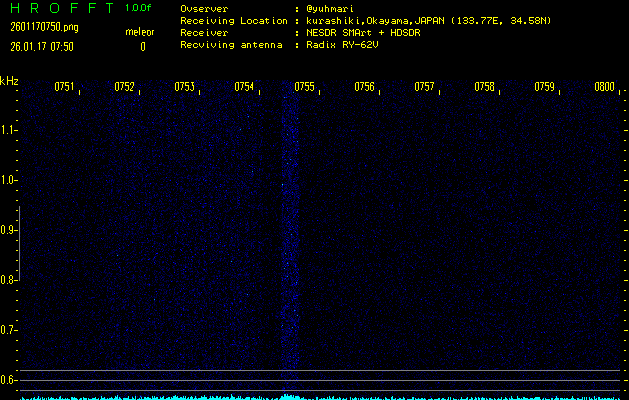Click the gray vertical range bar near 0.9 kHz
The width and height of the screenshot is (629, 400).
pos(19,243)
